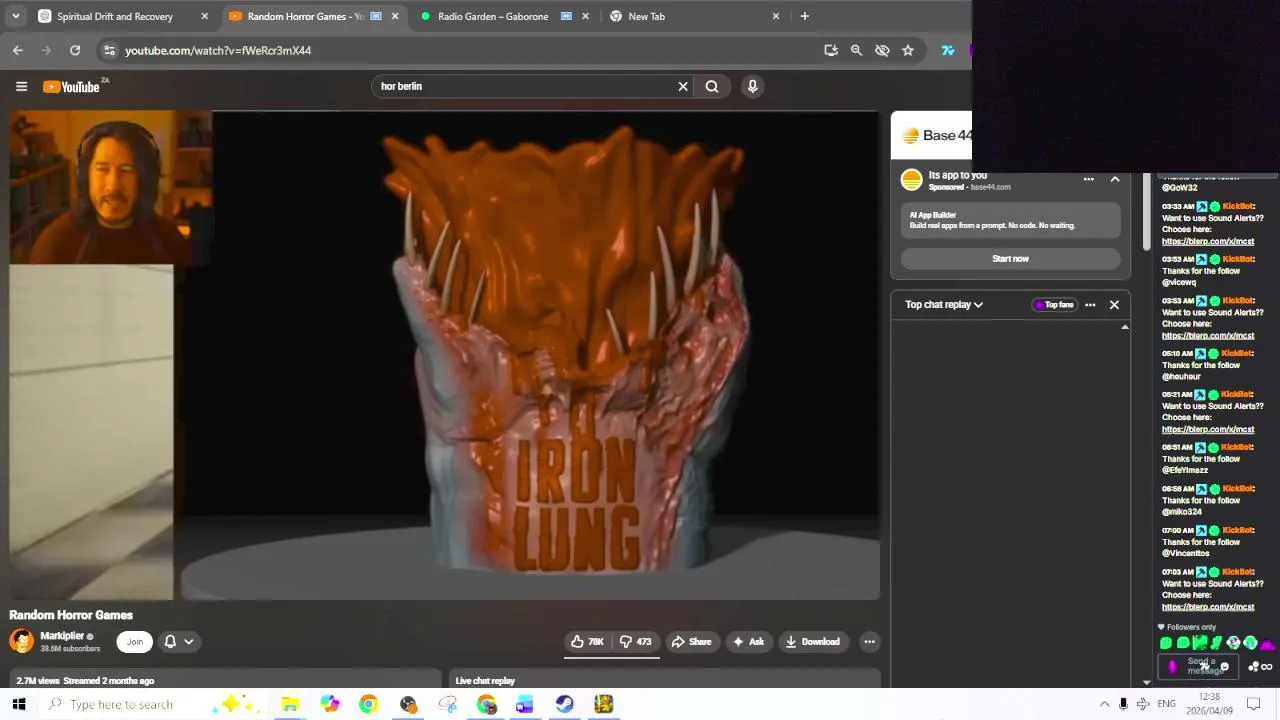
Task: Download the video
Action: (x=812, y=642)
